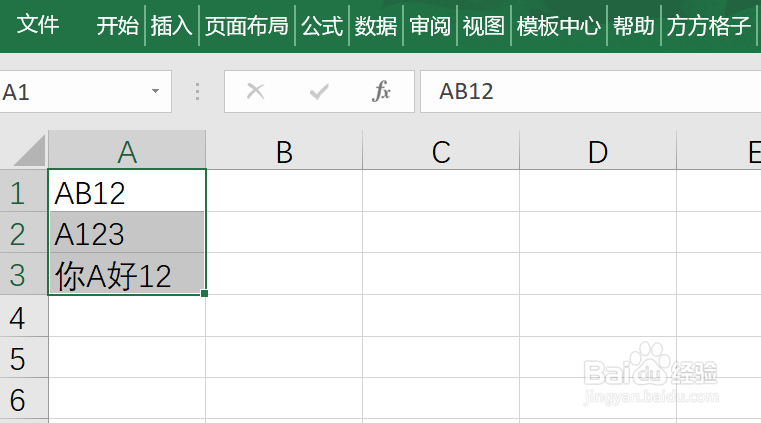Click the confirm checkmark icon in formula bar

click(x=319, y=91)
